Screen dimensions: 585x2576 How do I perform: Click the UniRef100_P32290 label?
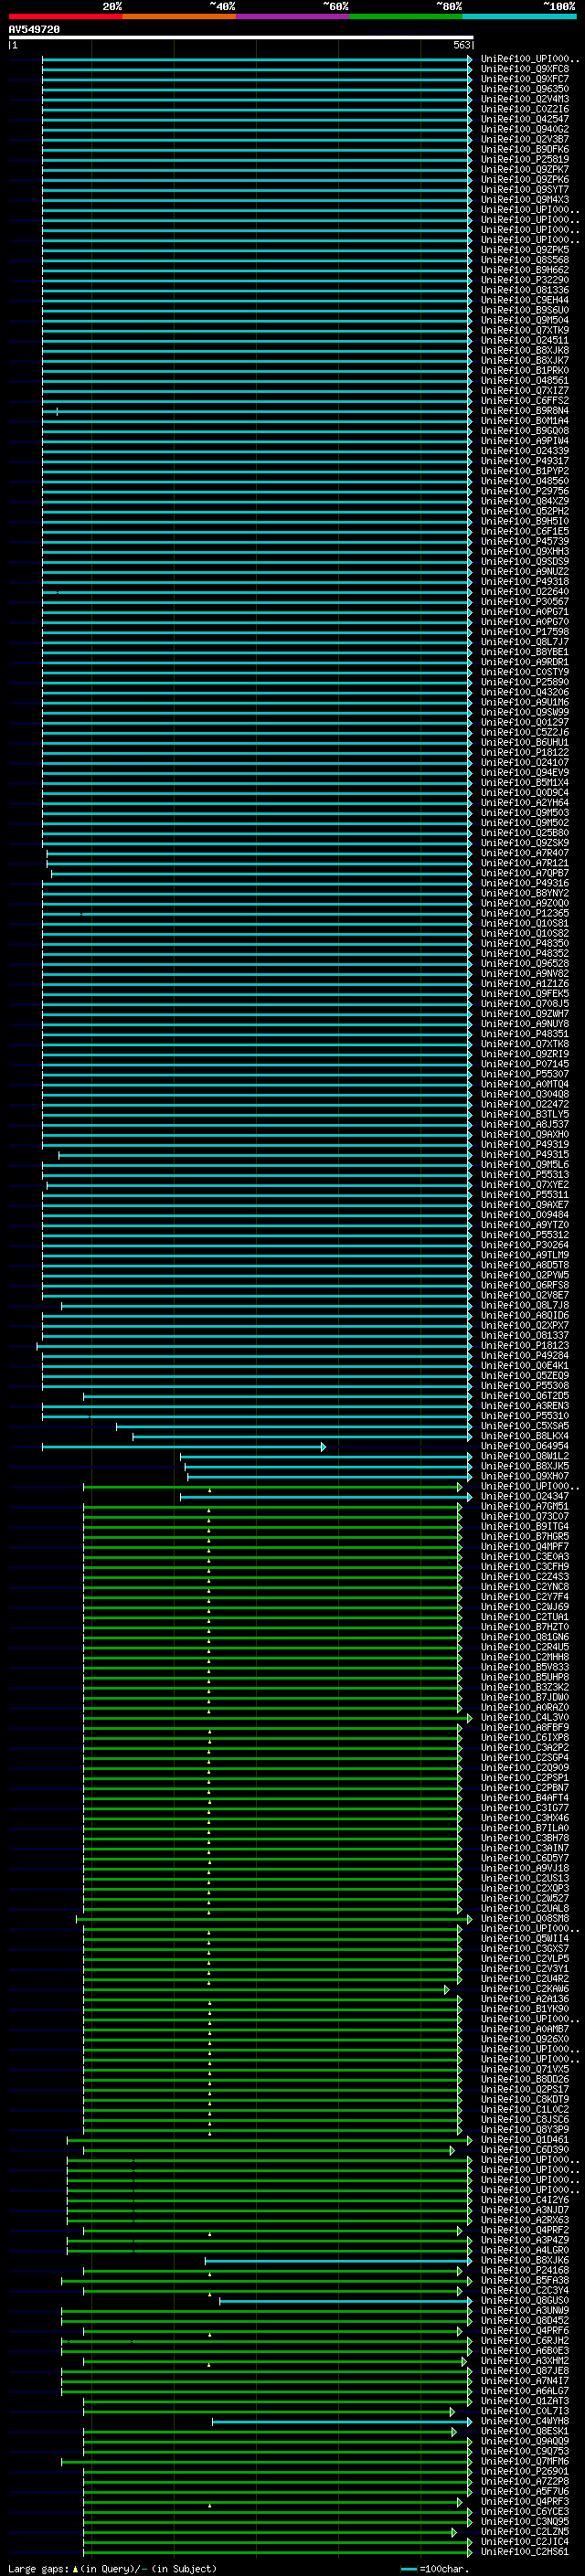click(525, 280)
